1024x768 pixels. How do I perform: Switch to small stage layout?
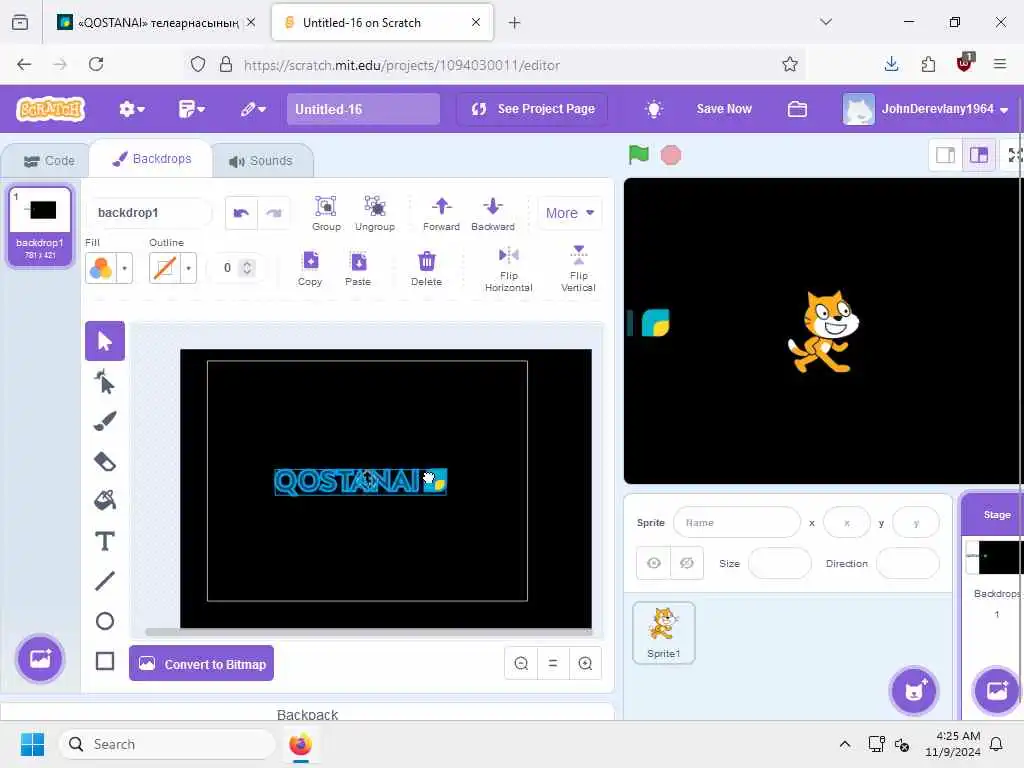tap(946, 155)
